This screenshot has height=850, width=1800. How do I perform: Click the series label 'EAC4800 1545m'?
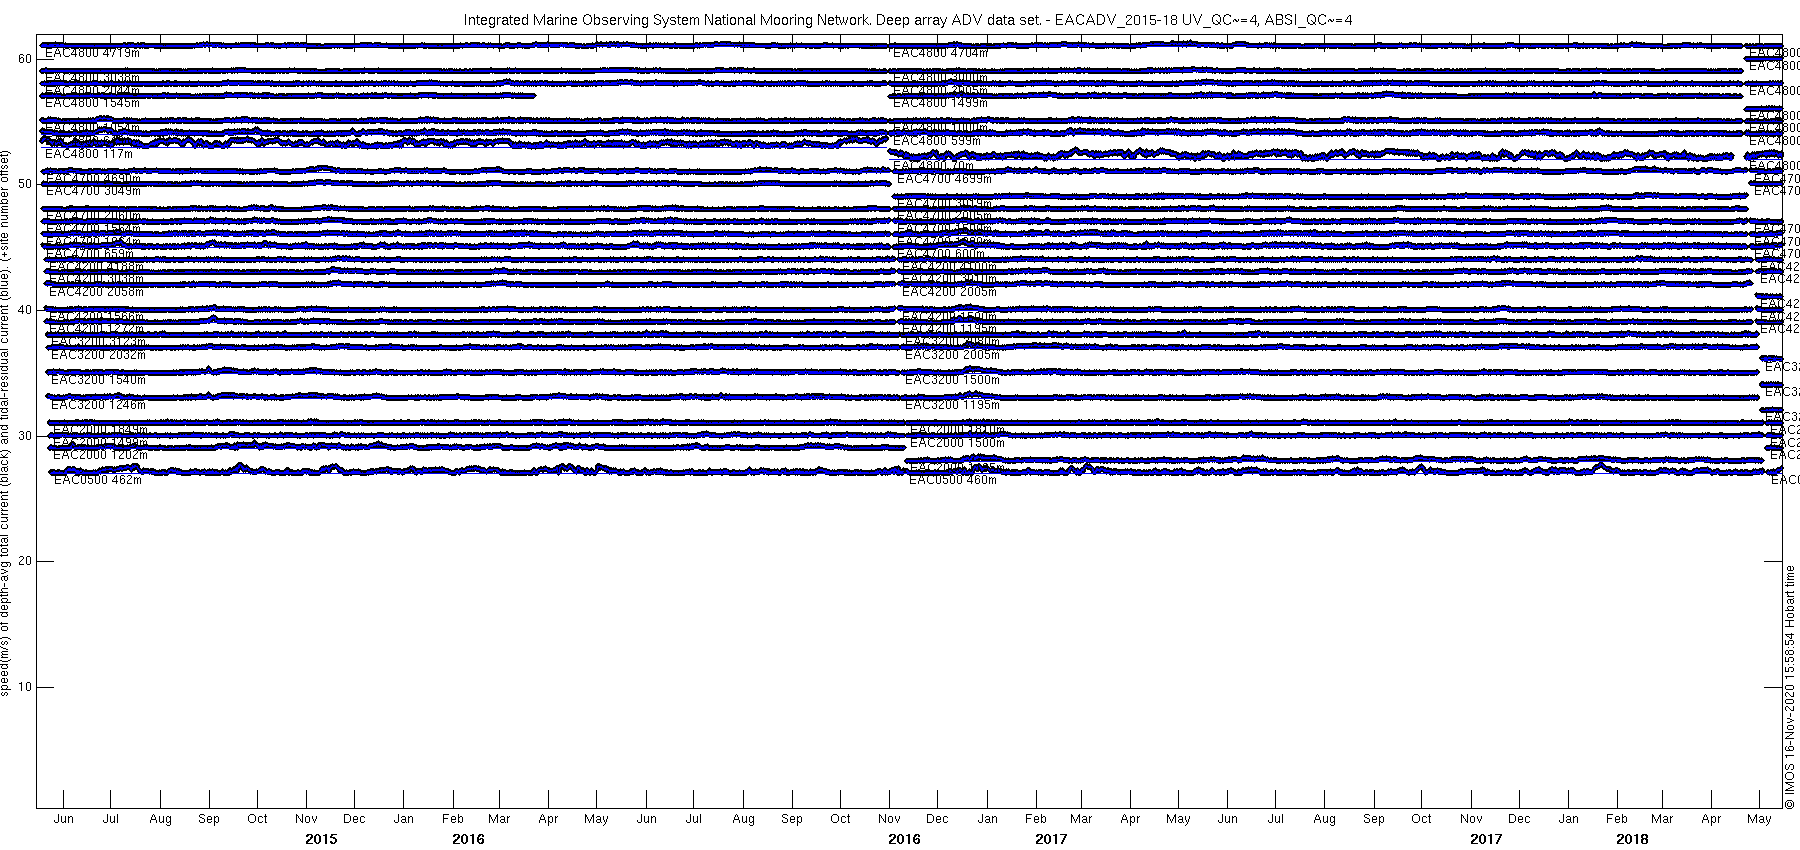pos(92,103)
